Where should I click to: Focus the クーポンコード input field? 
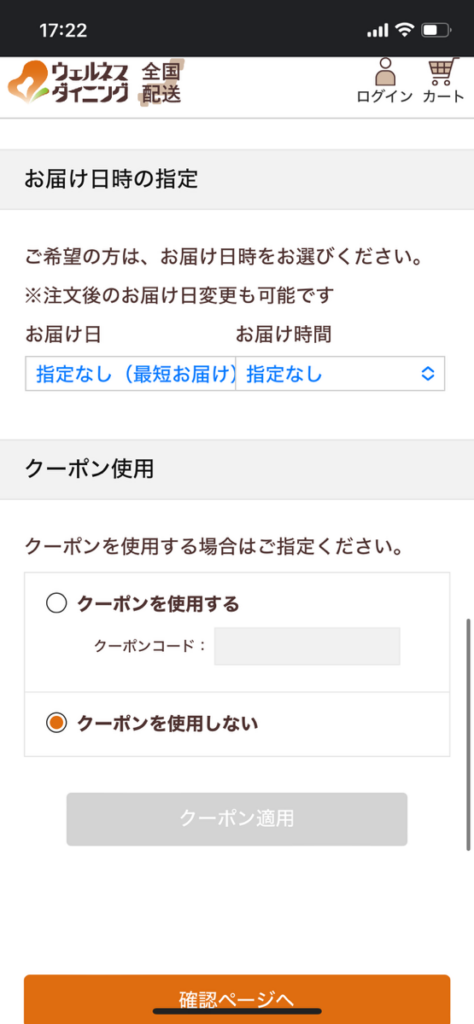click(307, 646)
